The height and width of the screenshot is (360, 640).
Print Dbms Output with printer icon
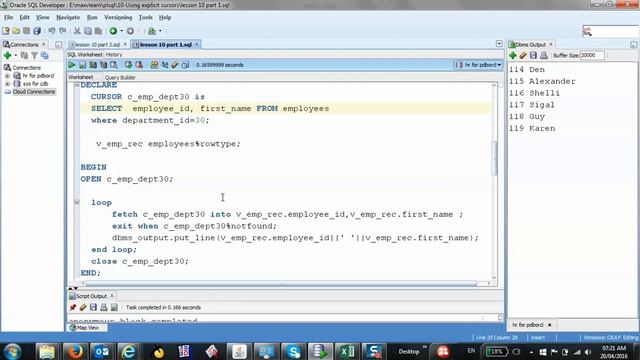click(x=544, y=56)
